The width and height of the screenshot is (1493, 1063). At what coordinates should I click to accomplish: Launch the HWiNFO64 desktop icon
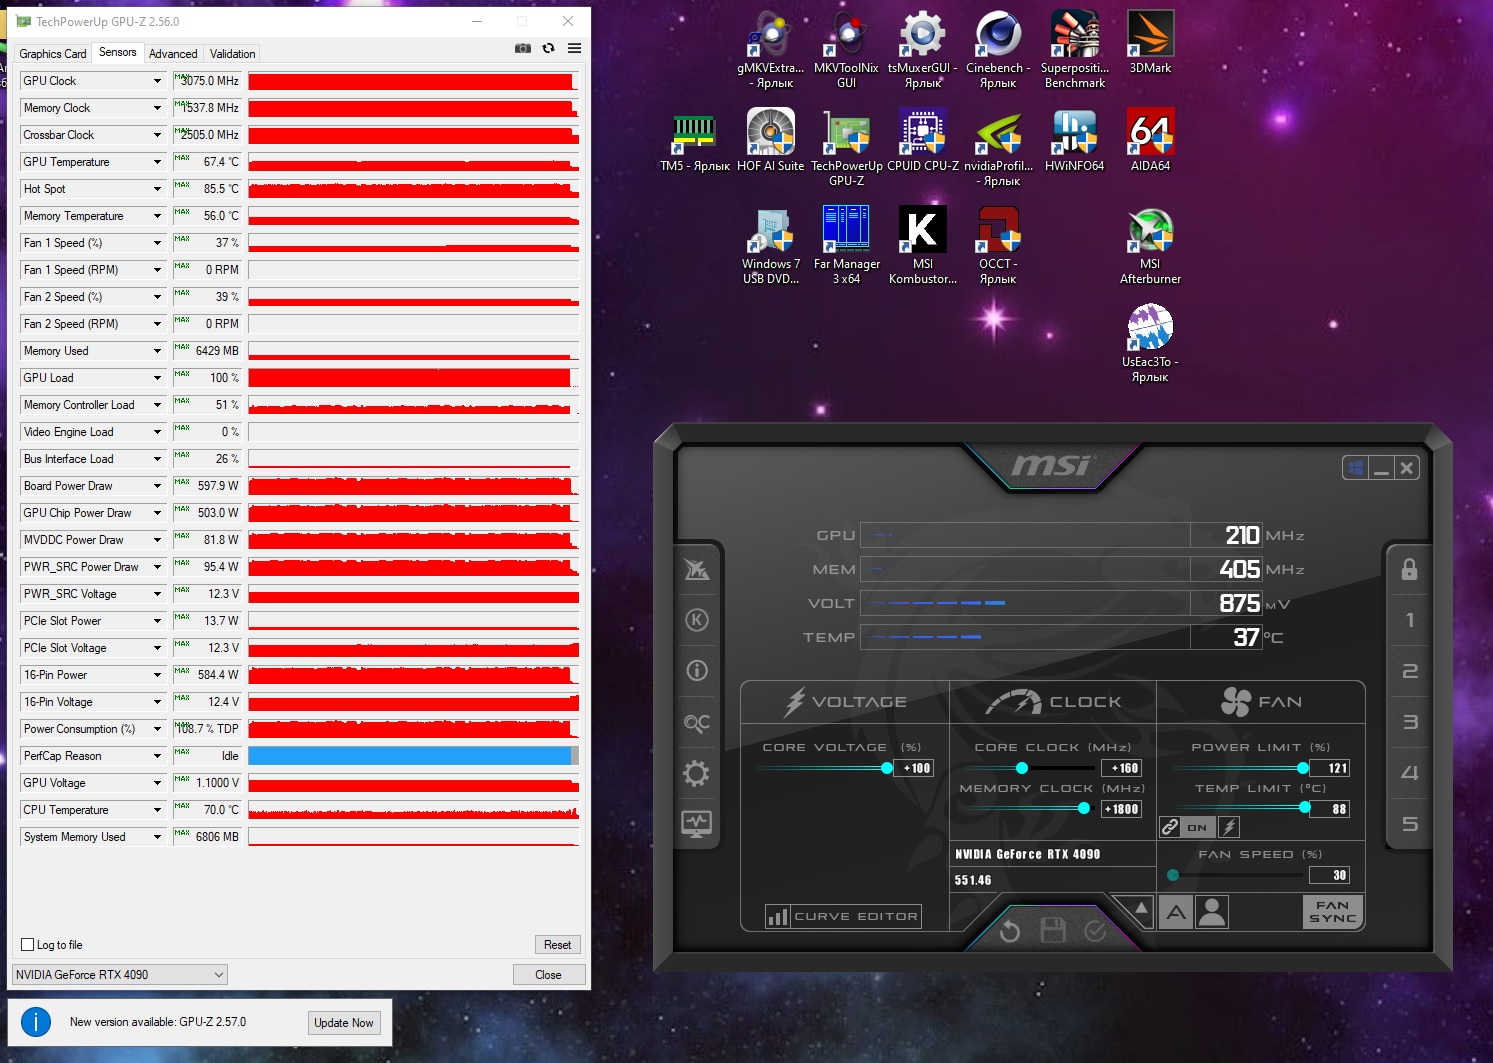tap(1075, 140)
